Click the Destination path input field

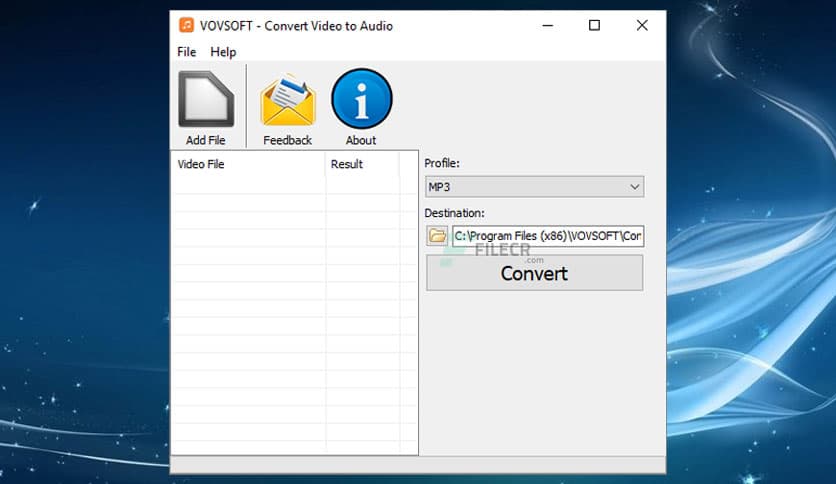tap(548, 236)
